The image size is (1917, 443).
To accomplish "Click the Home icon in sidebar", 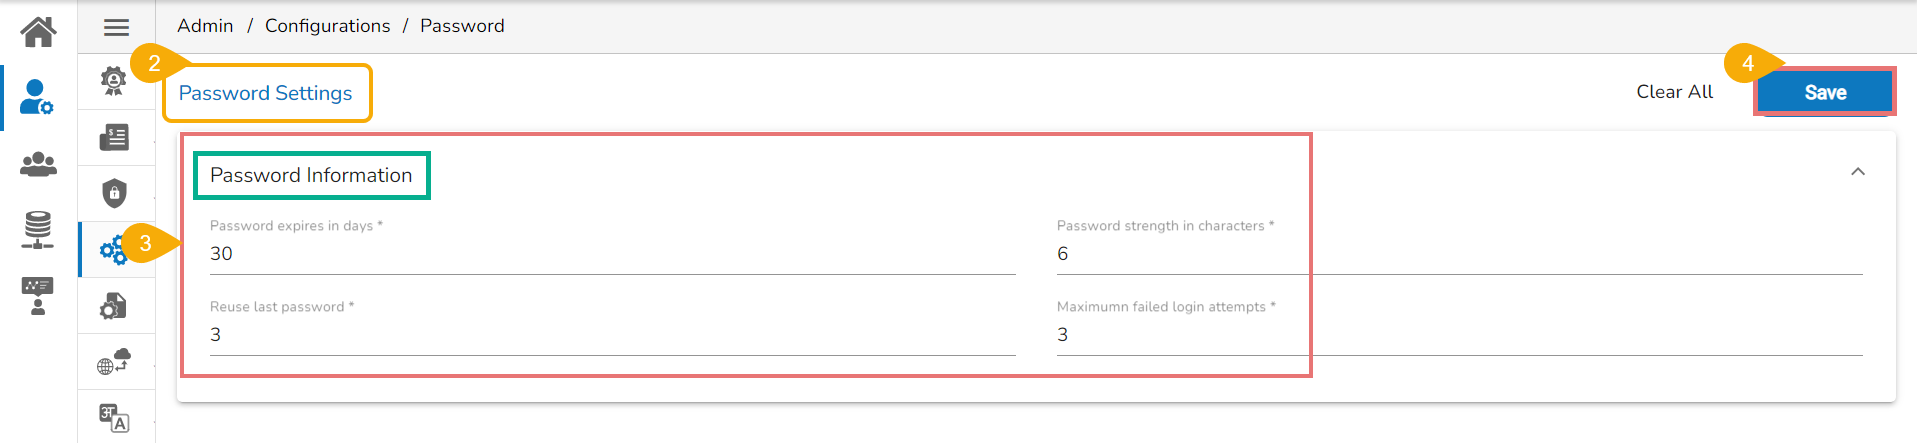I will [x=38, y=32].
